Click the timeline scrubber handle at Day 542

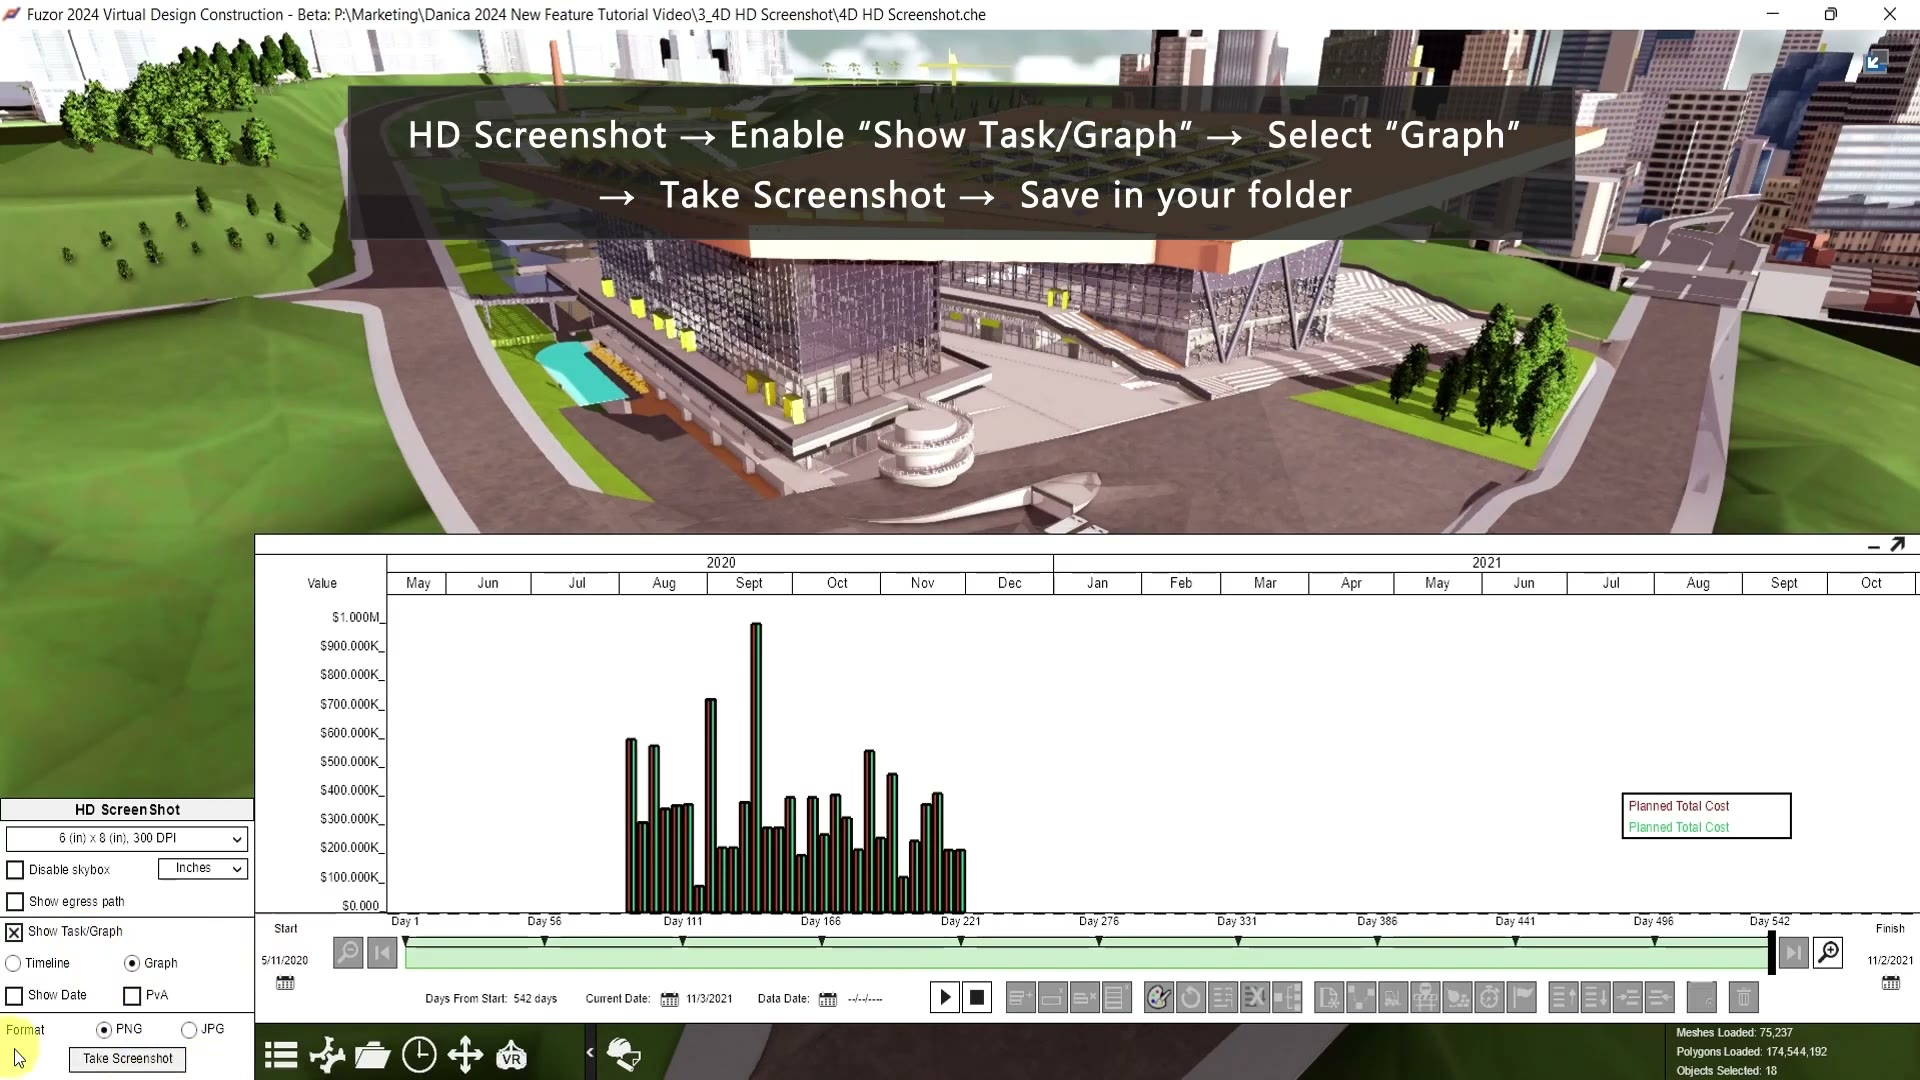[x=1772, y=952]
